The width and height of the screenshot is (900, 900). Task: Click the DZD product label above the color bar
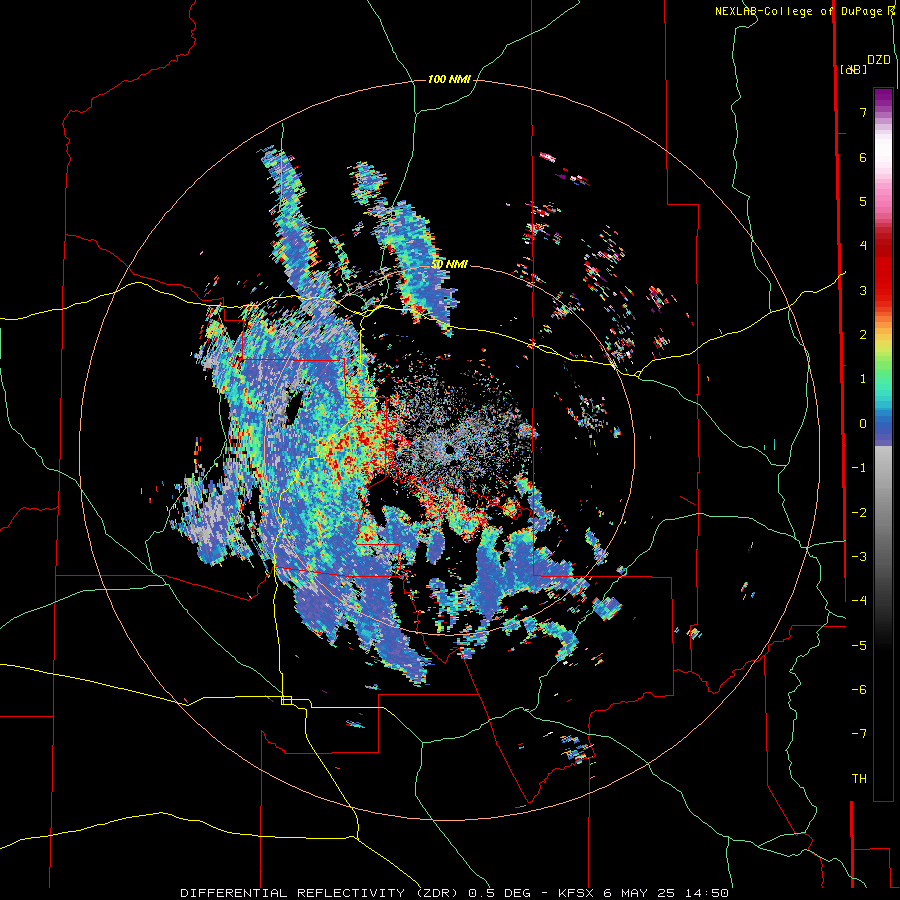[x=879, y=60]
